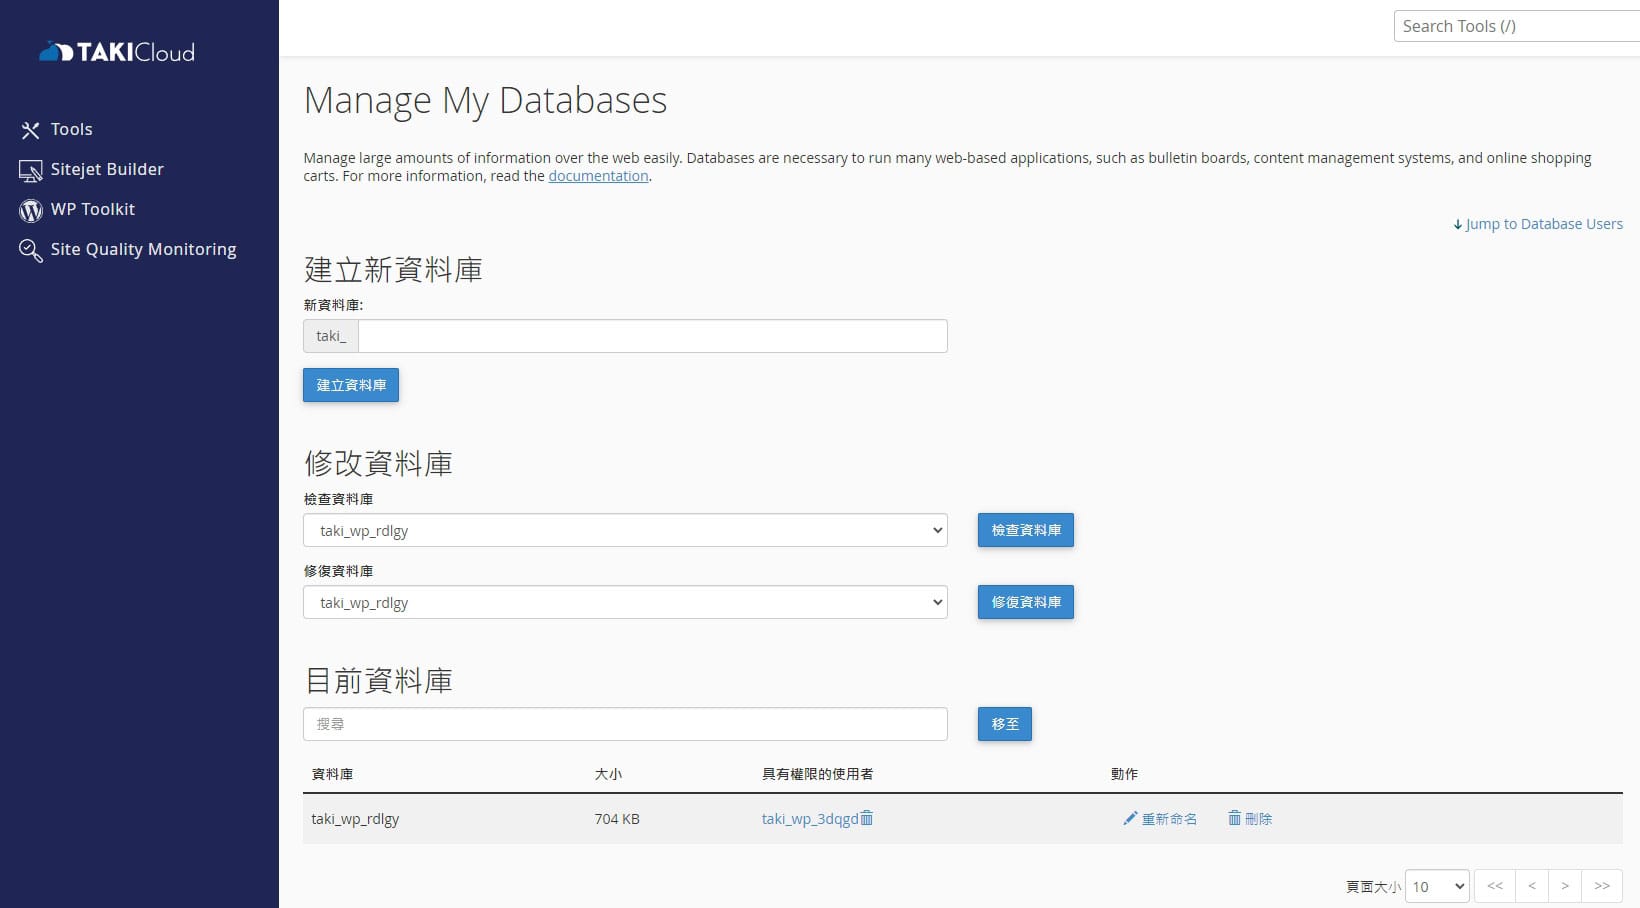Click trash icon beside user taki_wp_3dqgd
This screenshot has width=1640, height=908.
click(866, 818)
